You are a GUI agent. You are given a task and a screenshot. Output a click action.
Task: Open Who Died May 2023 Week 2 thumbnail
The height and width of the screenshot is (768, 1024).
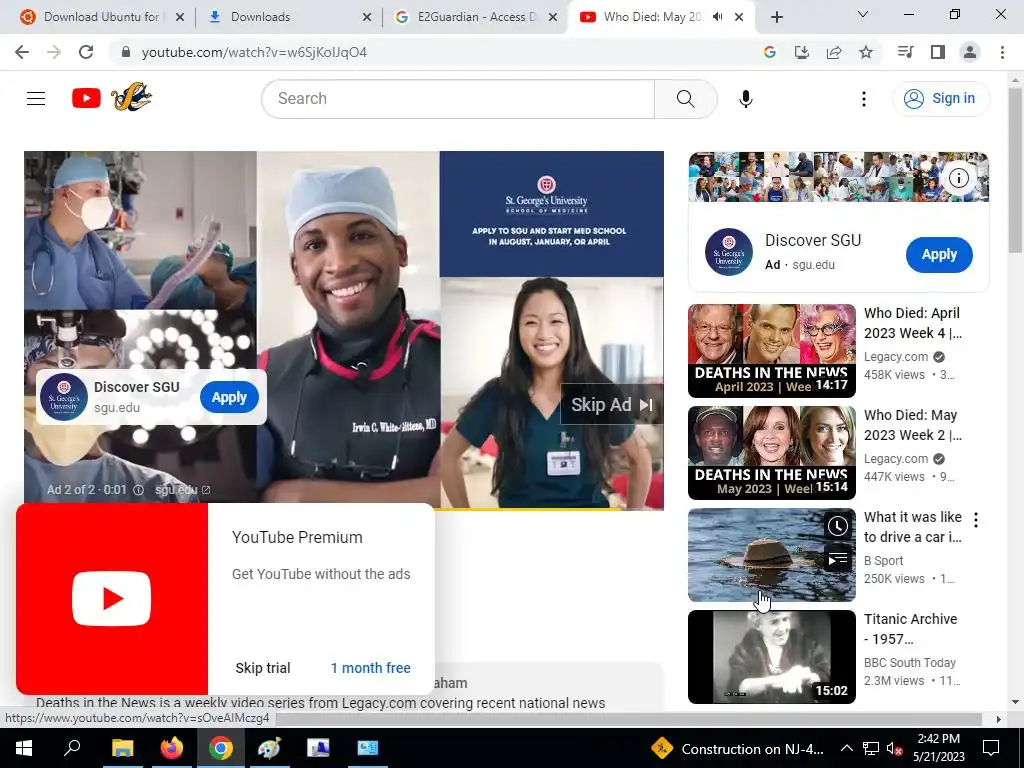click(771, 453)
